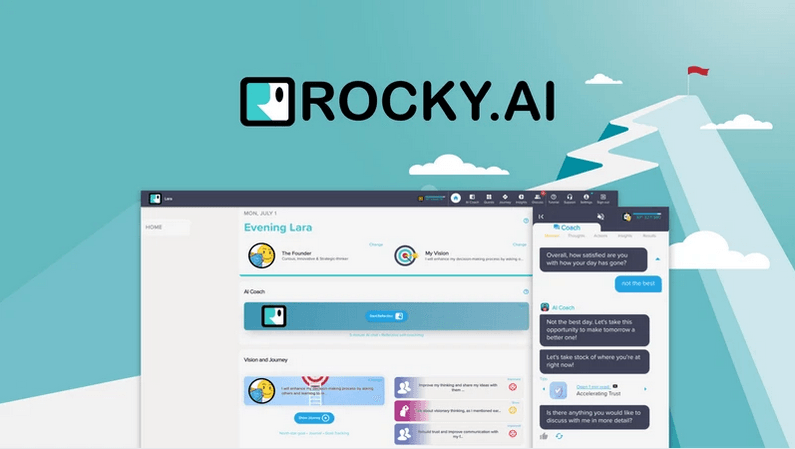Viewport: 795px width, 449px height.
Task: Open Quests from top navigation
Action: point(488,199)
